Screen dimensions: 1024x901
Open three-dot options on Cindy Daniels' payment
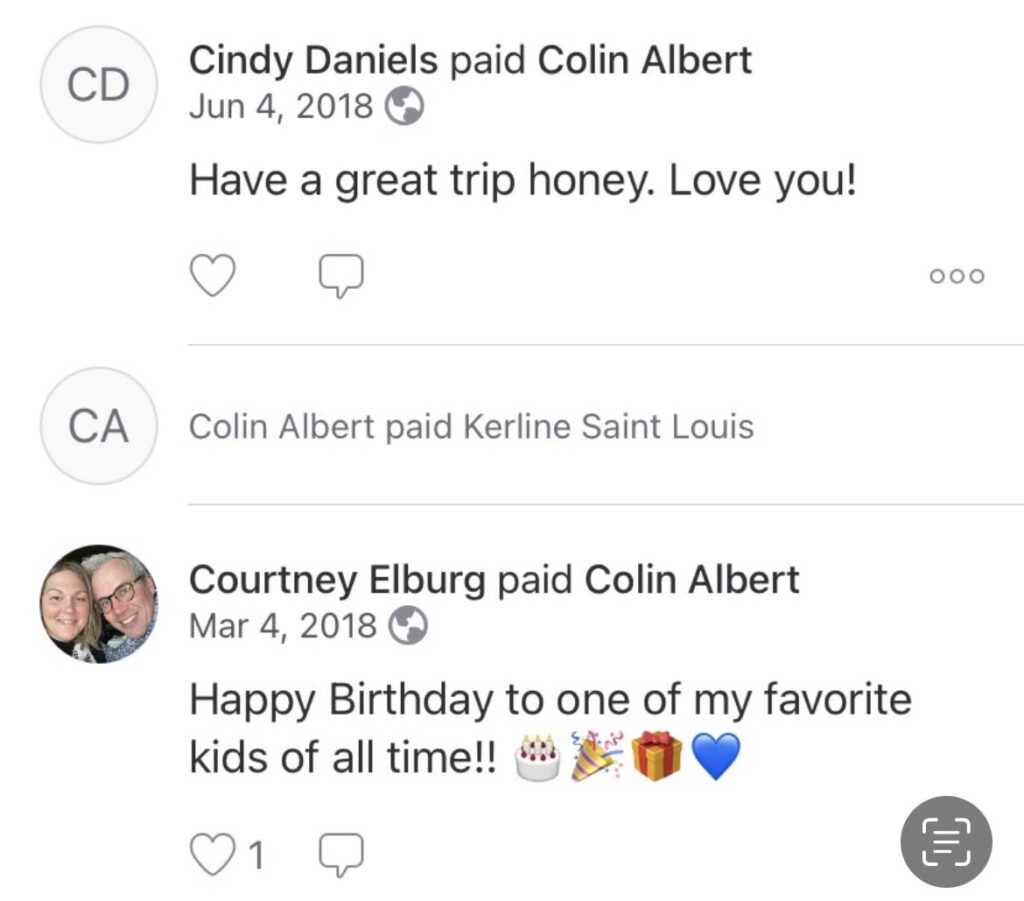[956, 276]
